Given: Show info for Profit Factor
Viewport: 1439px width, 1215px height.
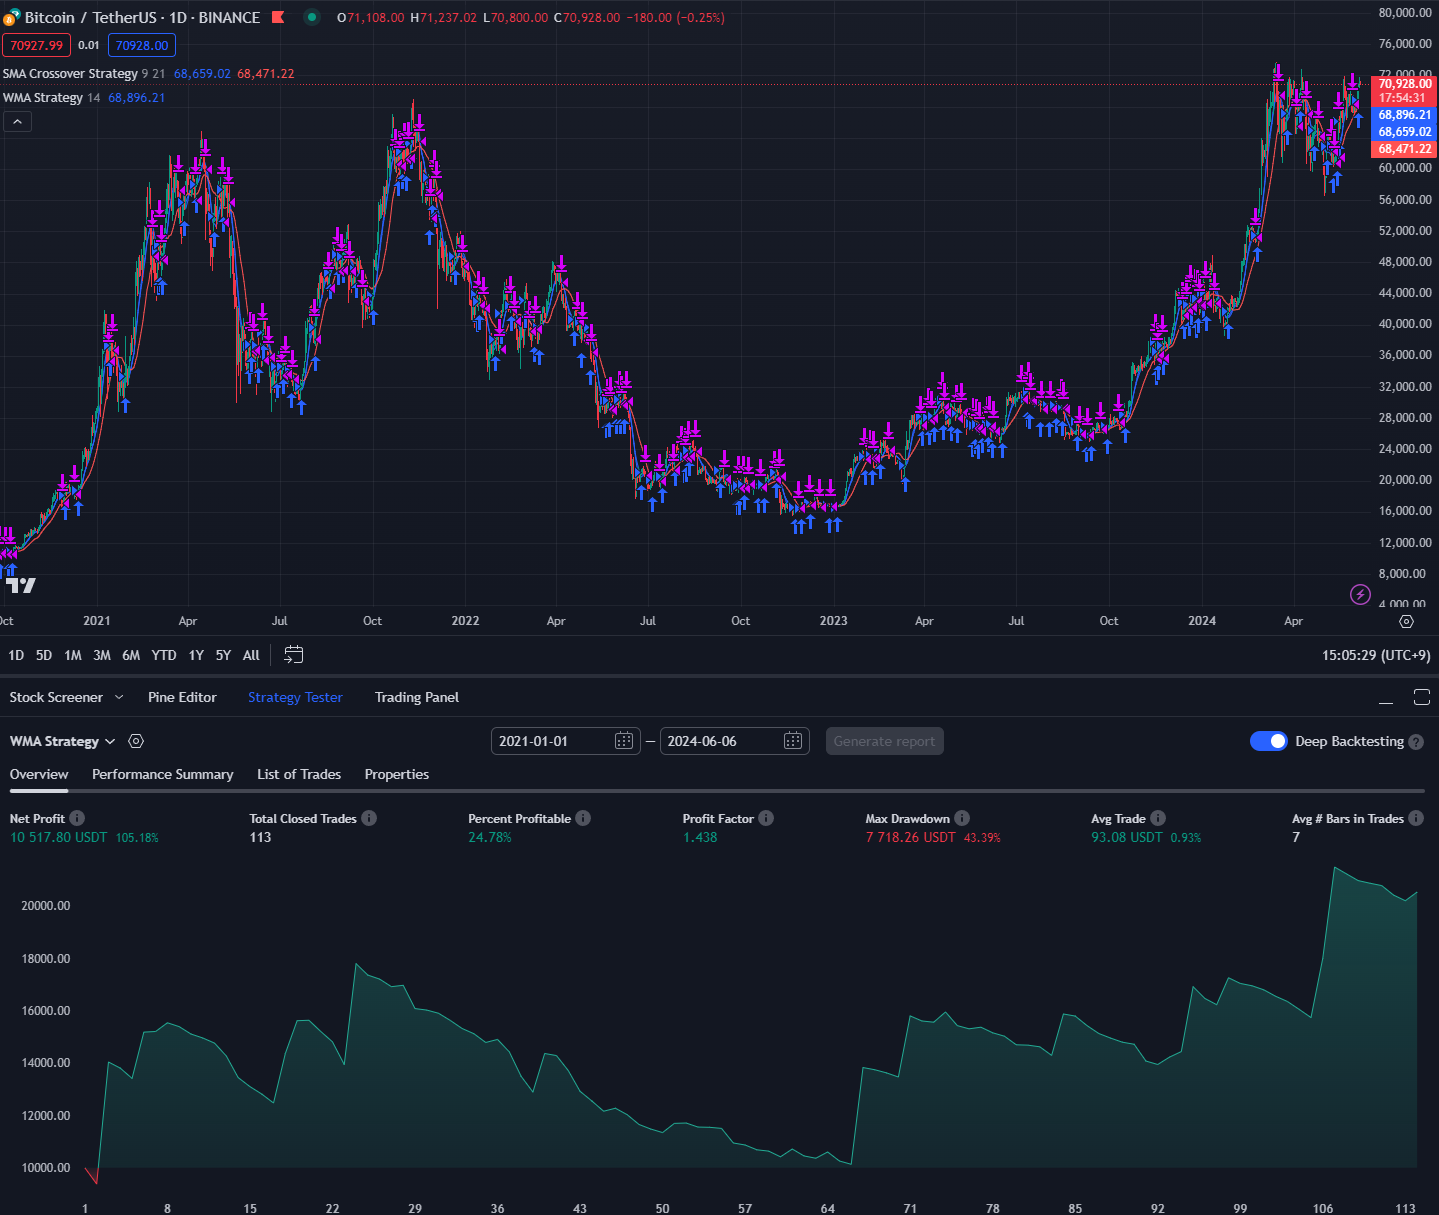Looking at the screenshot, I should coord(766,818).
